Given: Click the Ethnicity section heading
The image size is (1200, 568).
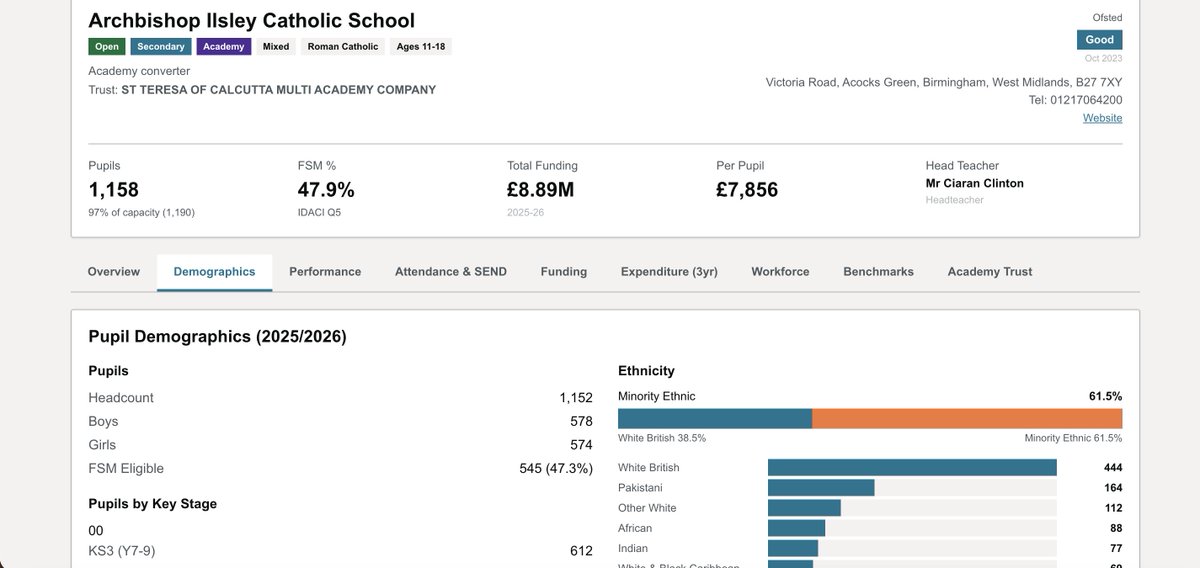Looking at the screenshot, I should pyautogui.click(x=646, y=371).
